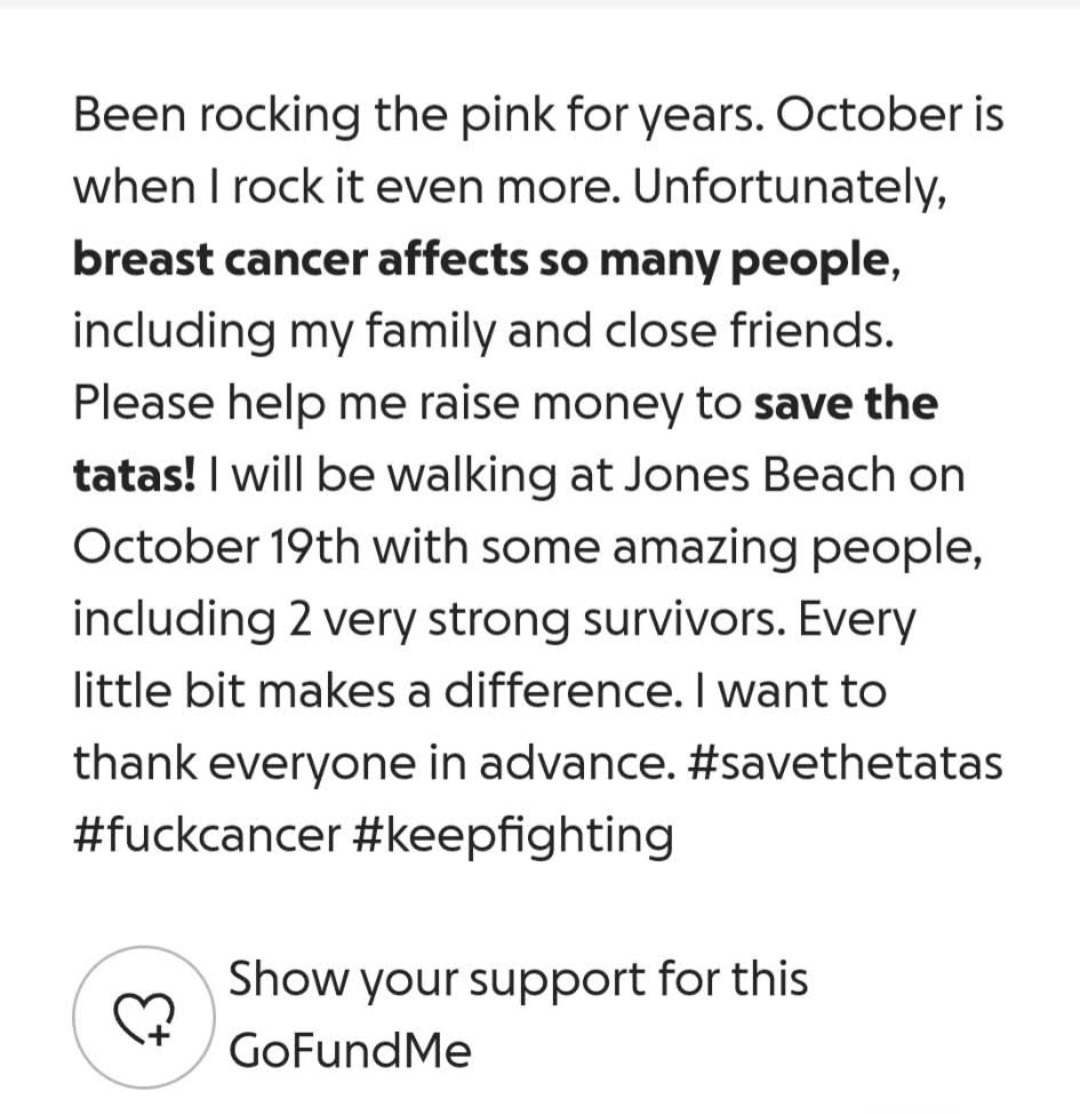
Task: Click the heart-plus support icon
Action: tap(143, 1016)
